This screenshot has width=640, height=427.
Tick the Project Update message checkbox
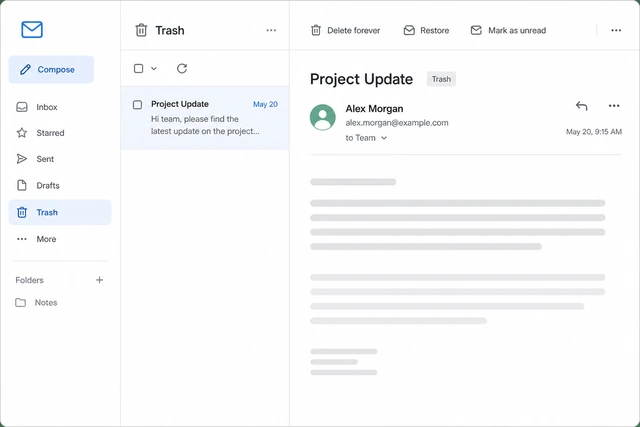(x=138, y=105)
